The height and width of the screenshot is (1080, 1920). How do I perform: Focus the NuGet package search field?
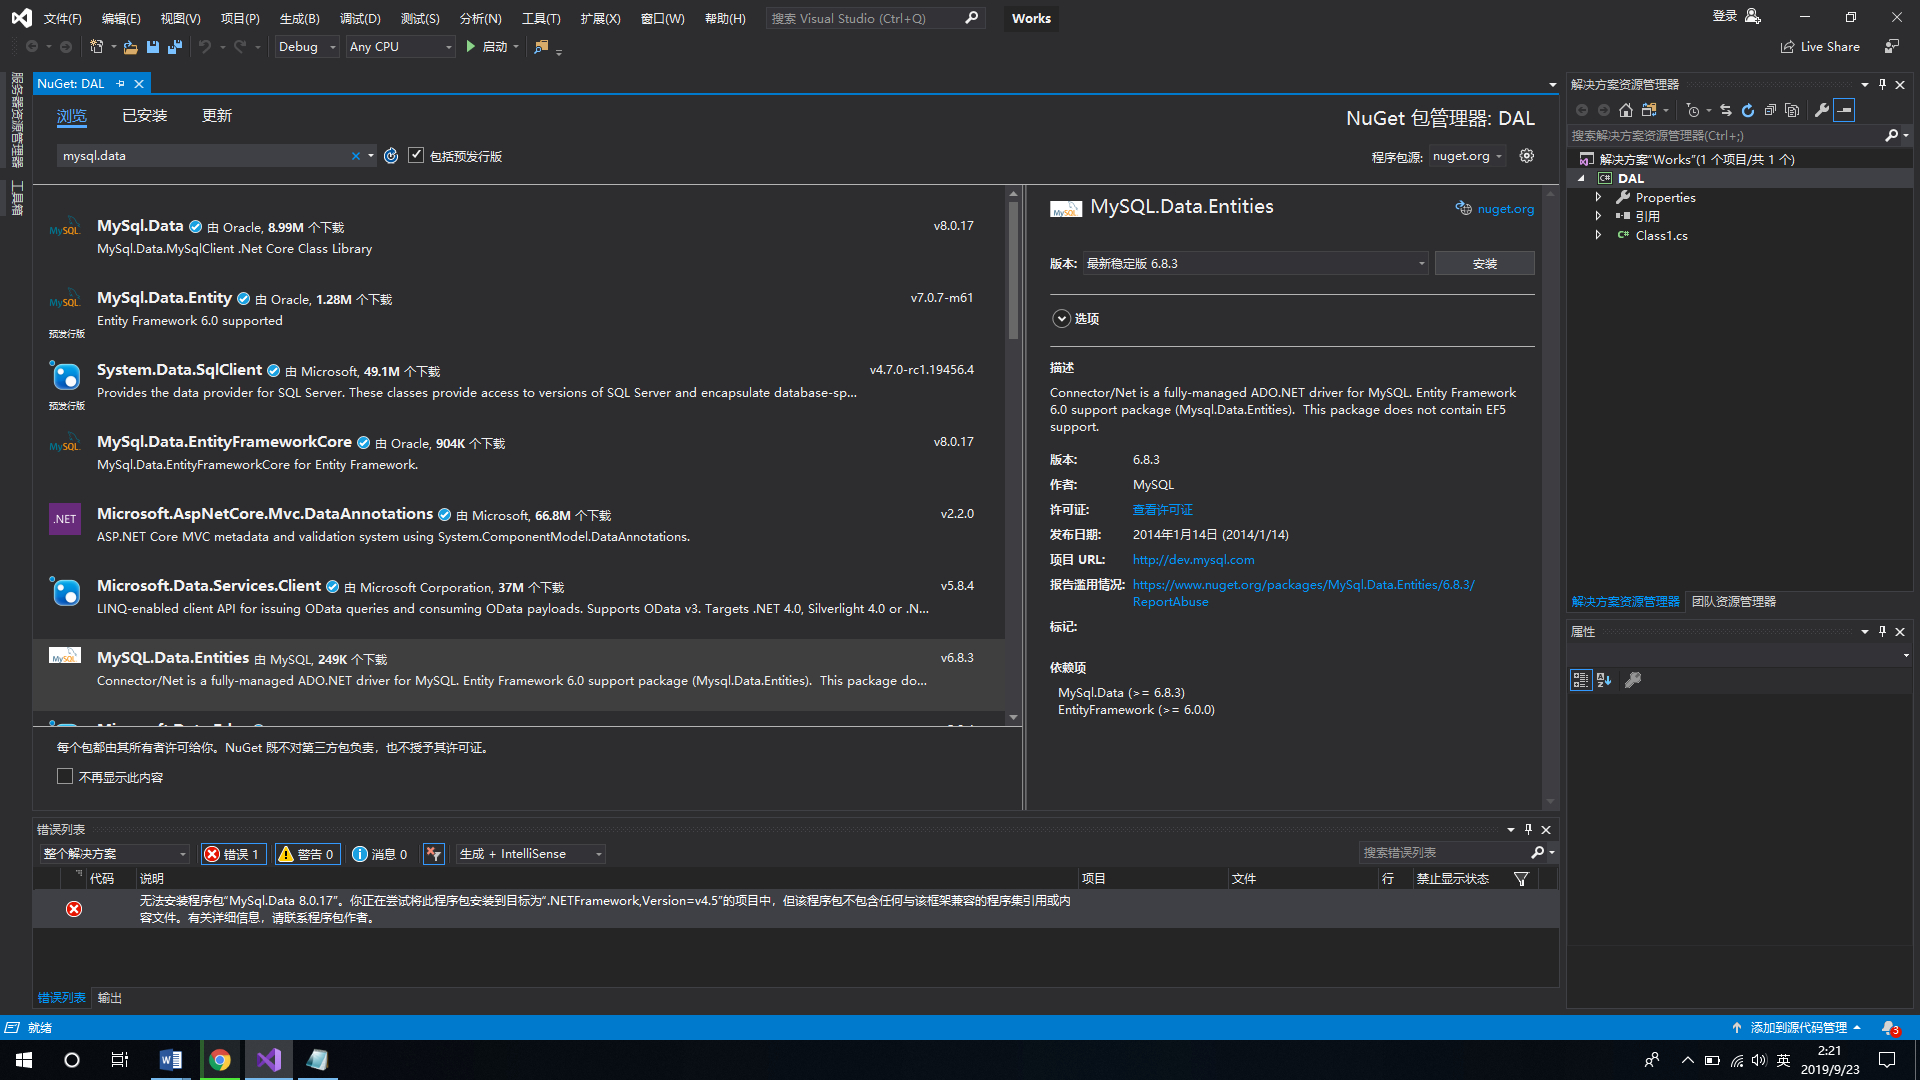point(204,156)
